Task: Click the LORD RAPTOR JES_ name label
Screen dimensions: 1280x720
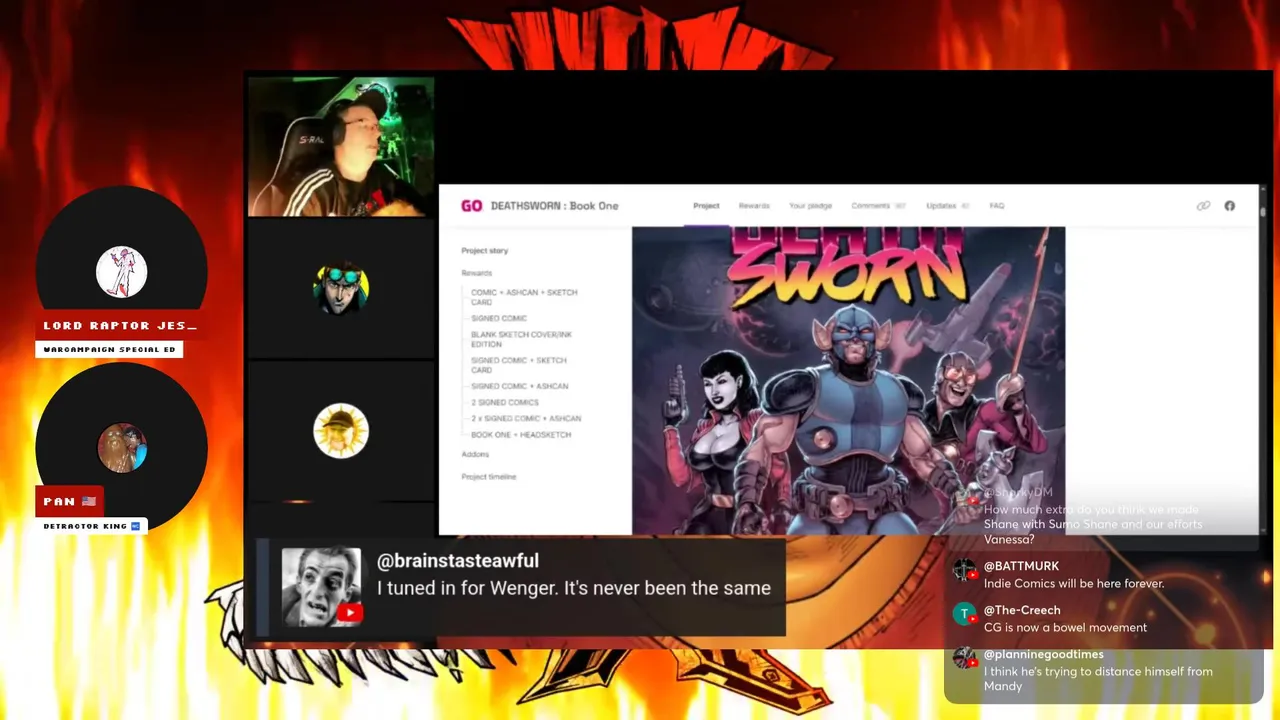Action: tap(120, 326)
